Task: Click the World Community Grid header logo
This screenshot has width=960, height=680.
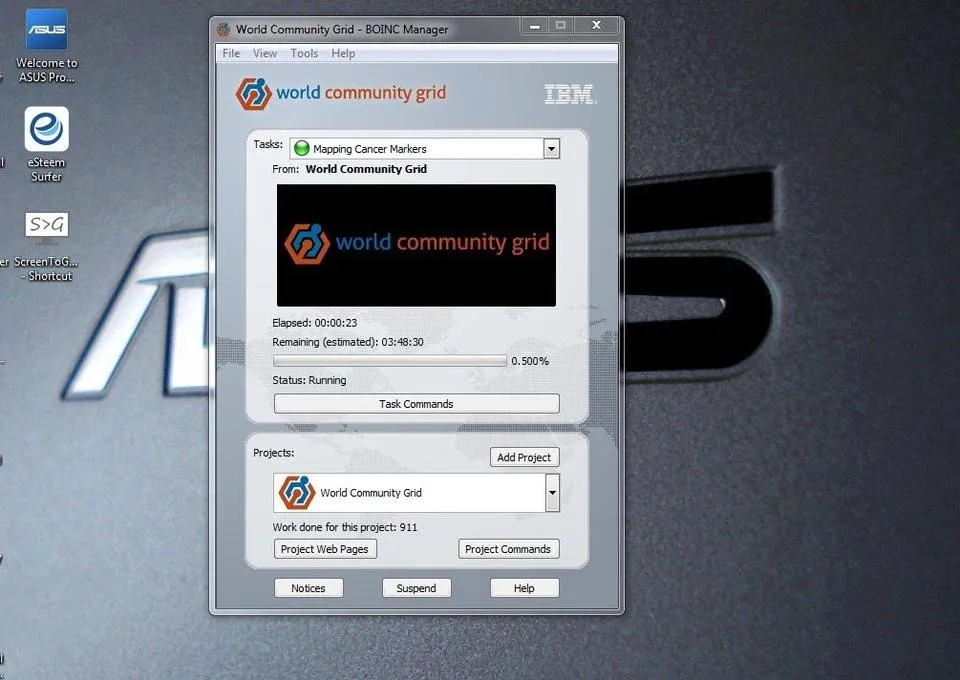Action: (x=341, y=93)
